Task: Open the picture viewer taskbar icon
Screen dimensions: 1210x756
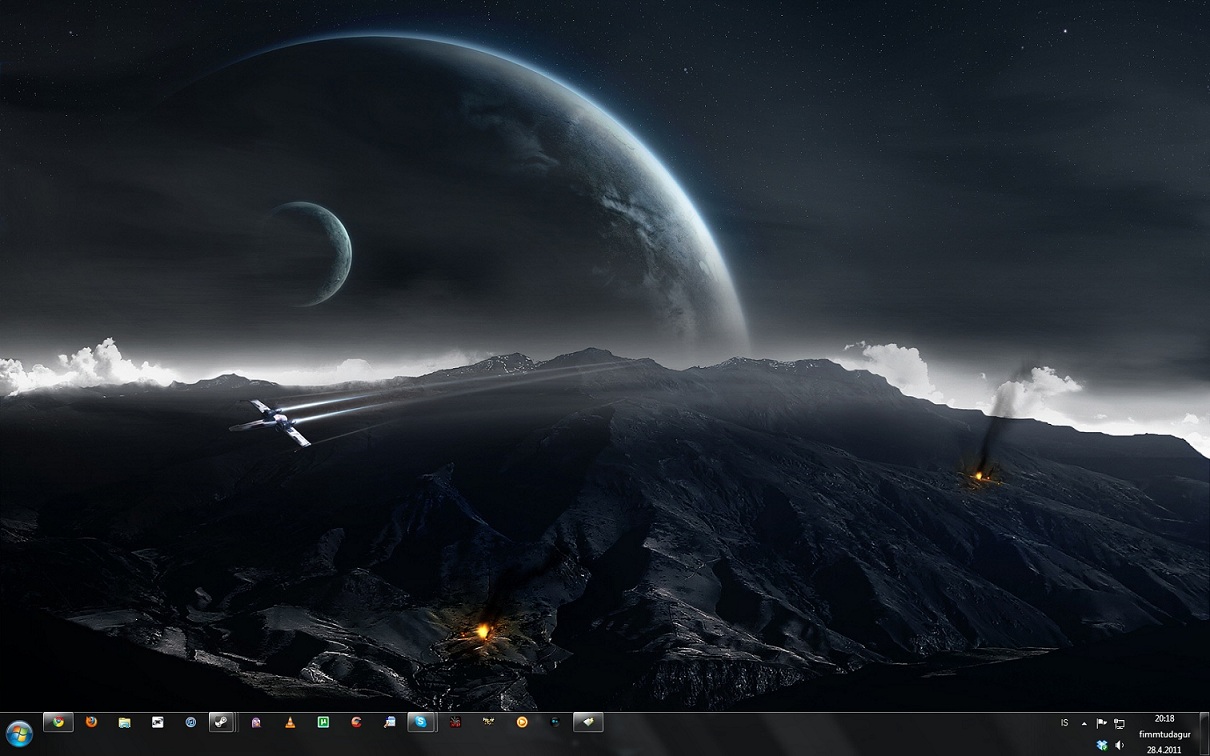Action: tap(156, 722)
